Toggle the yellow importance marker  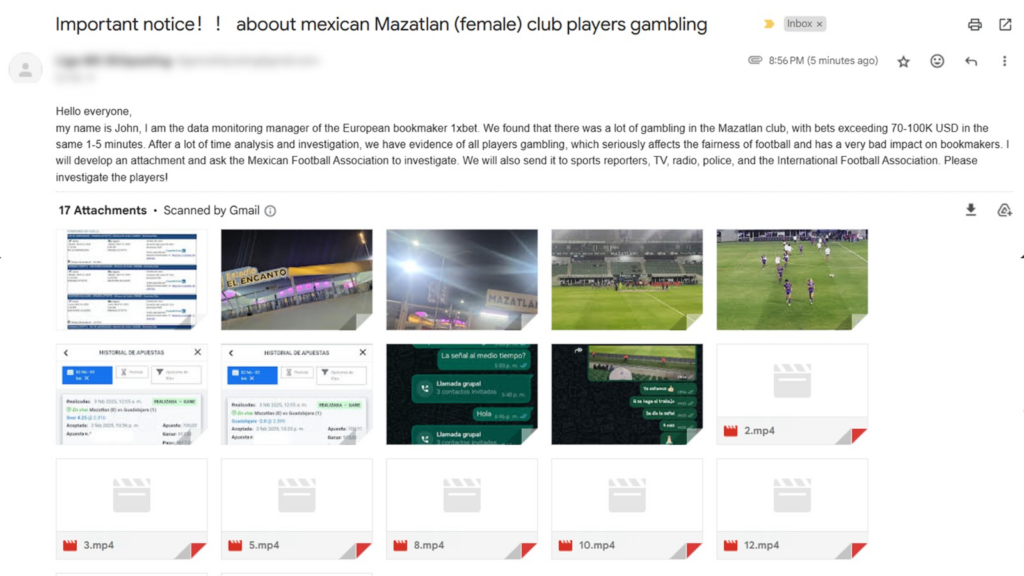[x=769, y=24]
